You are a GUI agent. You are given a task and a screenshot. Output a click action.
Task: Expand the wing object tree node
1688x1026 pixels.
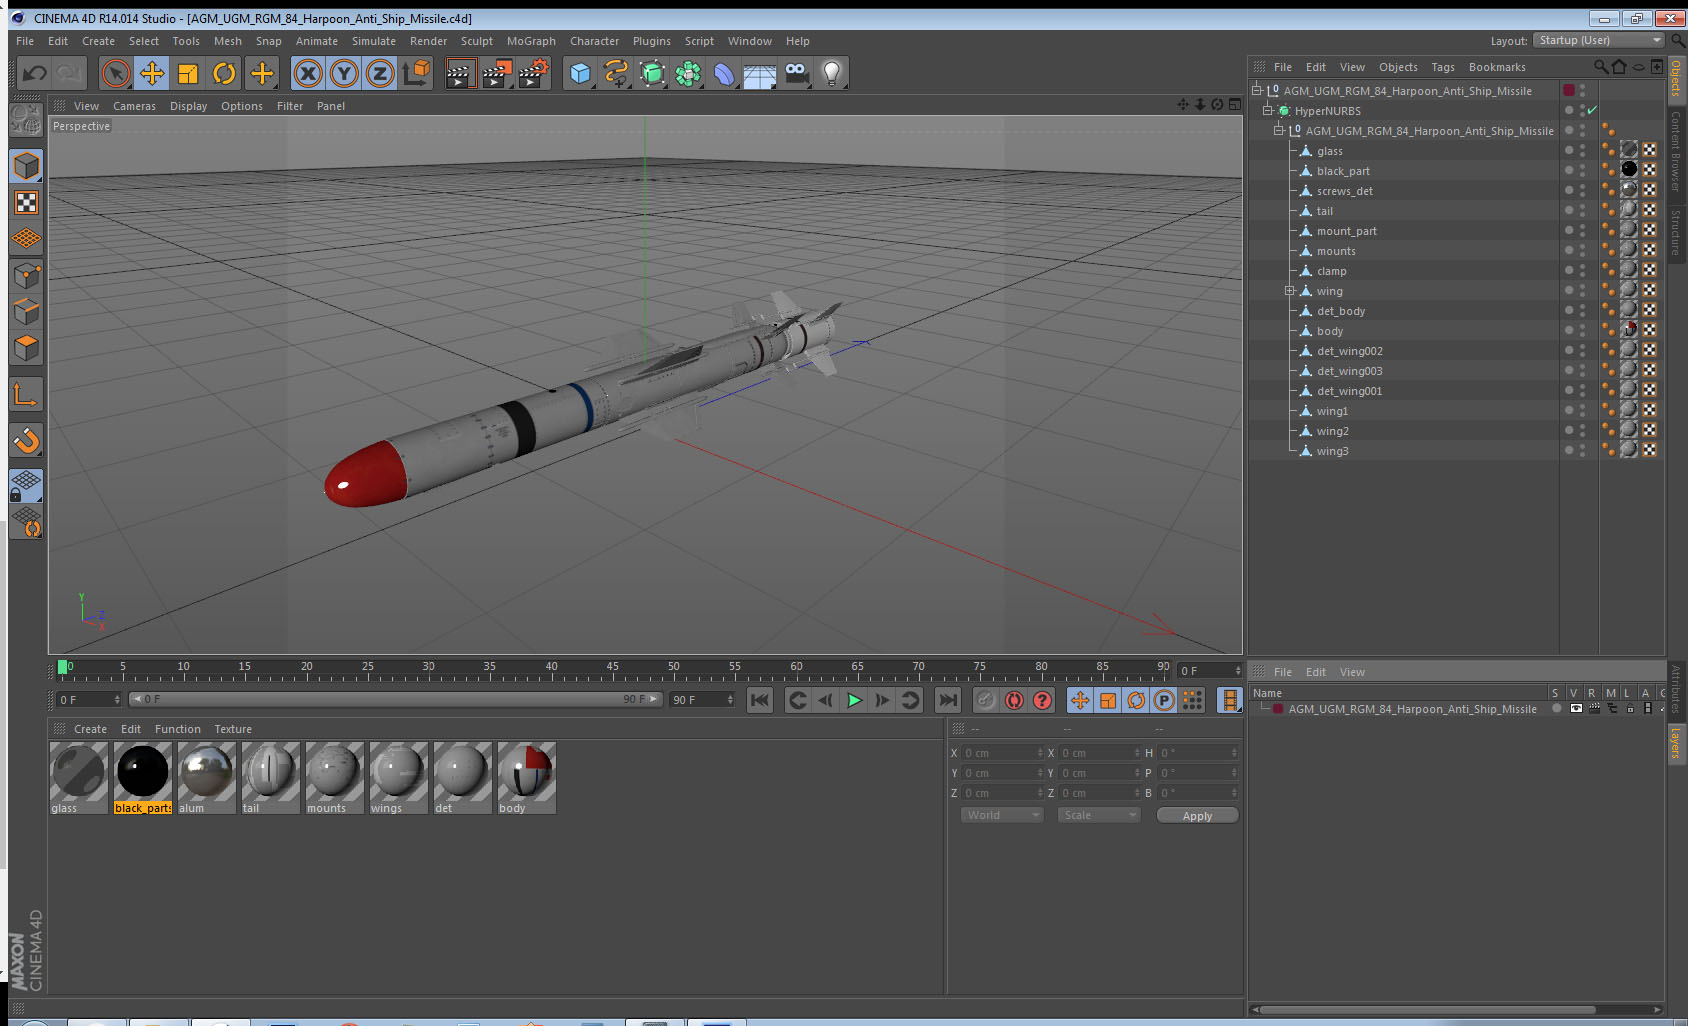tap(1289, 290)
